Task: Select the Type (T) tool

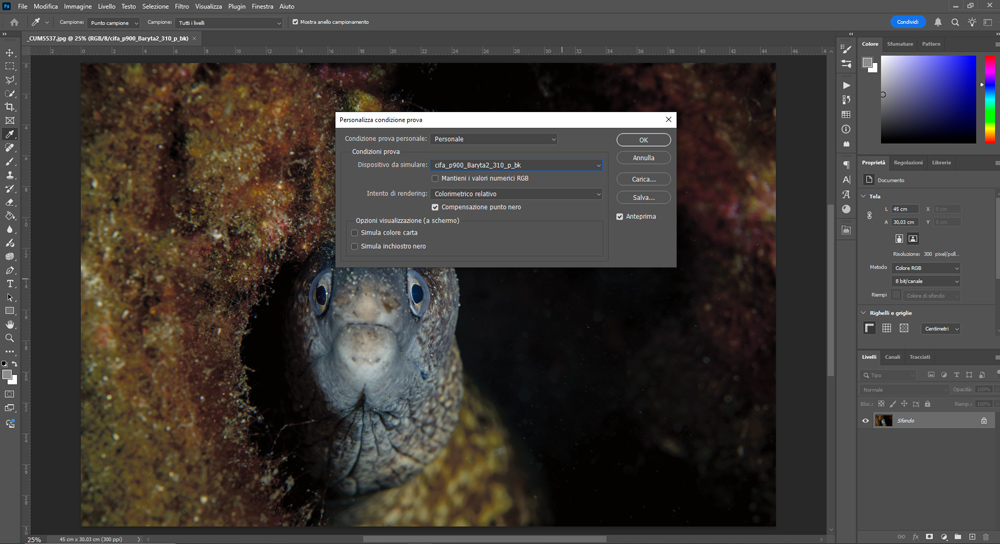Action: point(10,284)
